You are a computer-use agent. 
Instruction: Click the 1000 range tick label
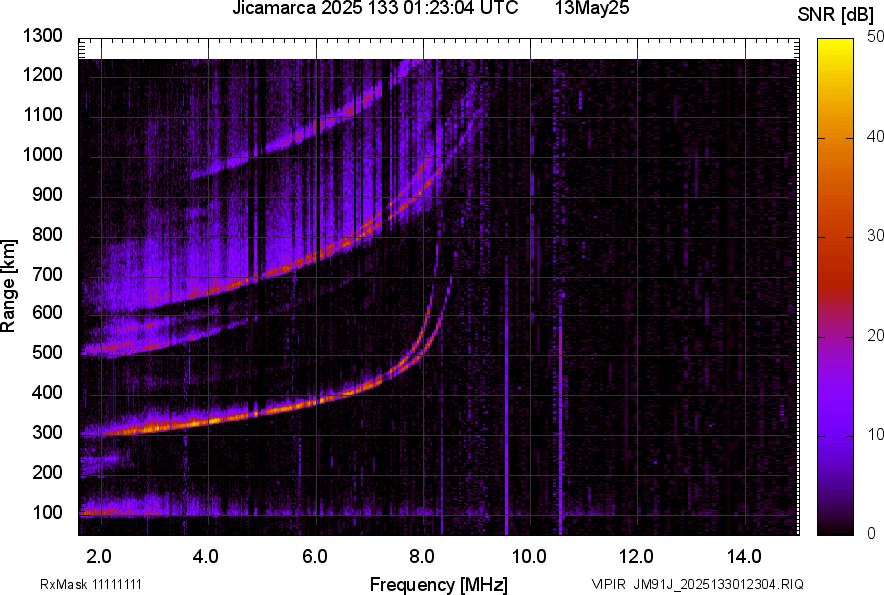[42, 154]
